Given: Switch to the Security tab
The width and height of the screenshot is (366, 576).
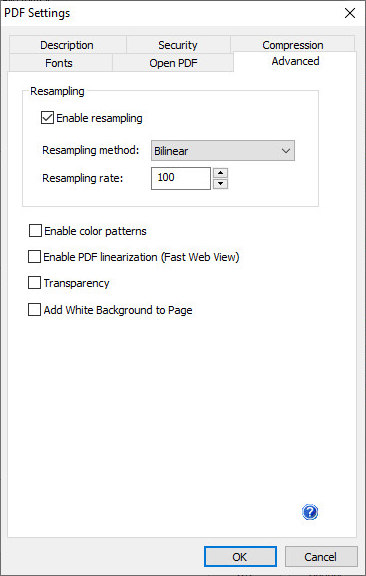Looking at the screenshot, I should [x=178, y=45].
